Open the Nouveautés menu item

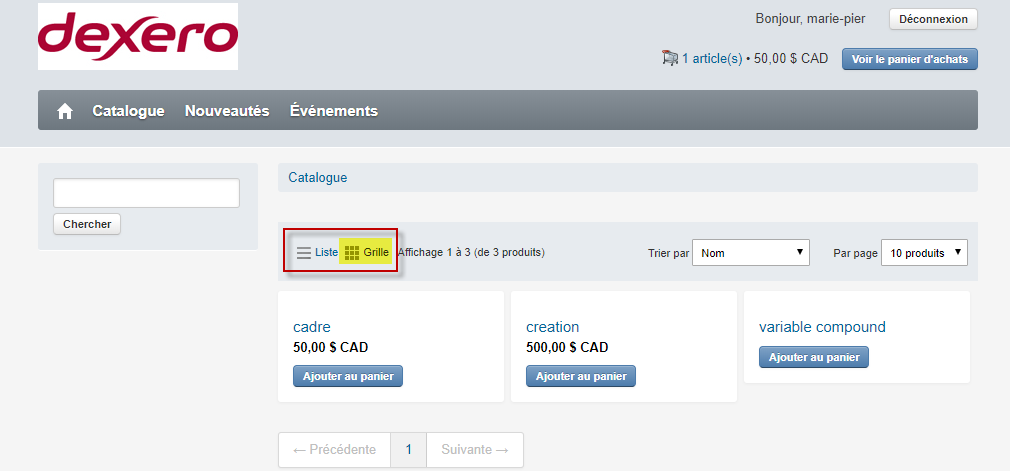tap(227, 111)
